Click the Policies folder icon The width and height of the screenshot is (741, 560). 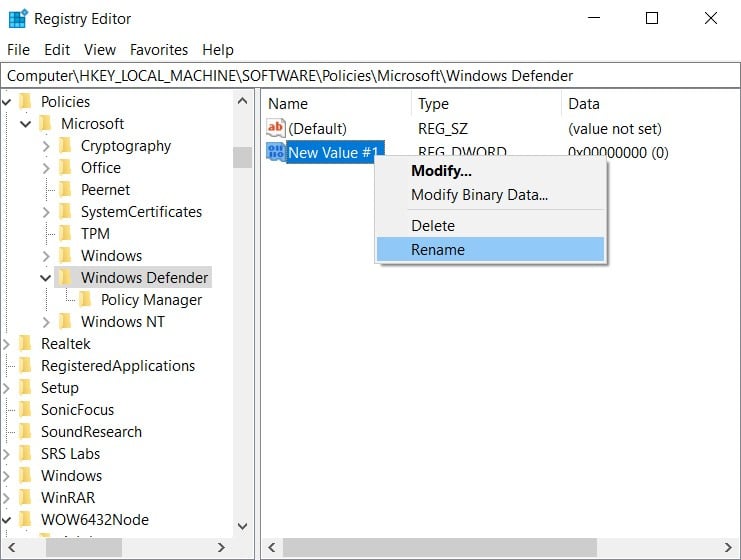click(26, 101)
